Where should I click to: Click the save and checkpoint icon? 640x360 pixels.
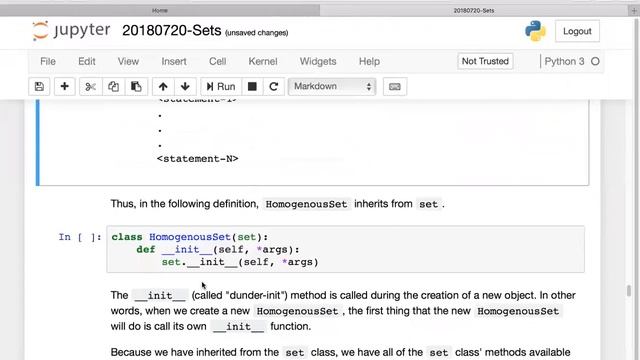click(x=39, y=87)
